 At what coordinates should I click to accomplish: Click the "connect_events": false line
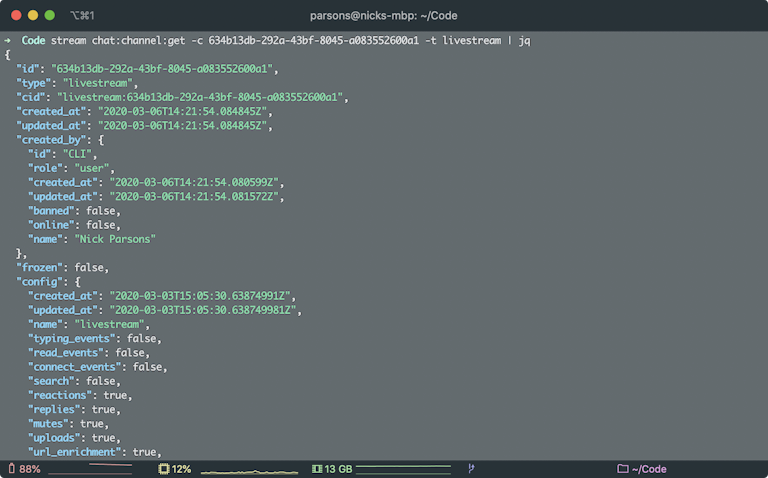tap(97, 367)
